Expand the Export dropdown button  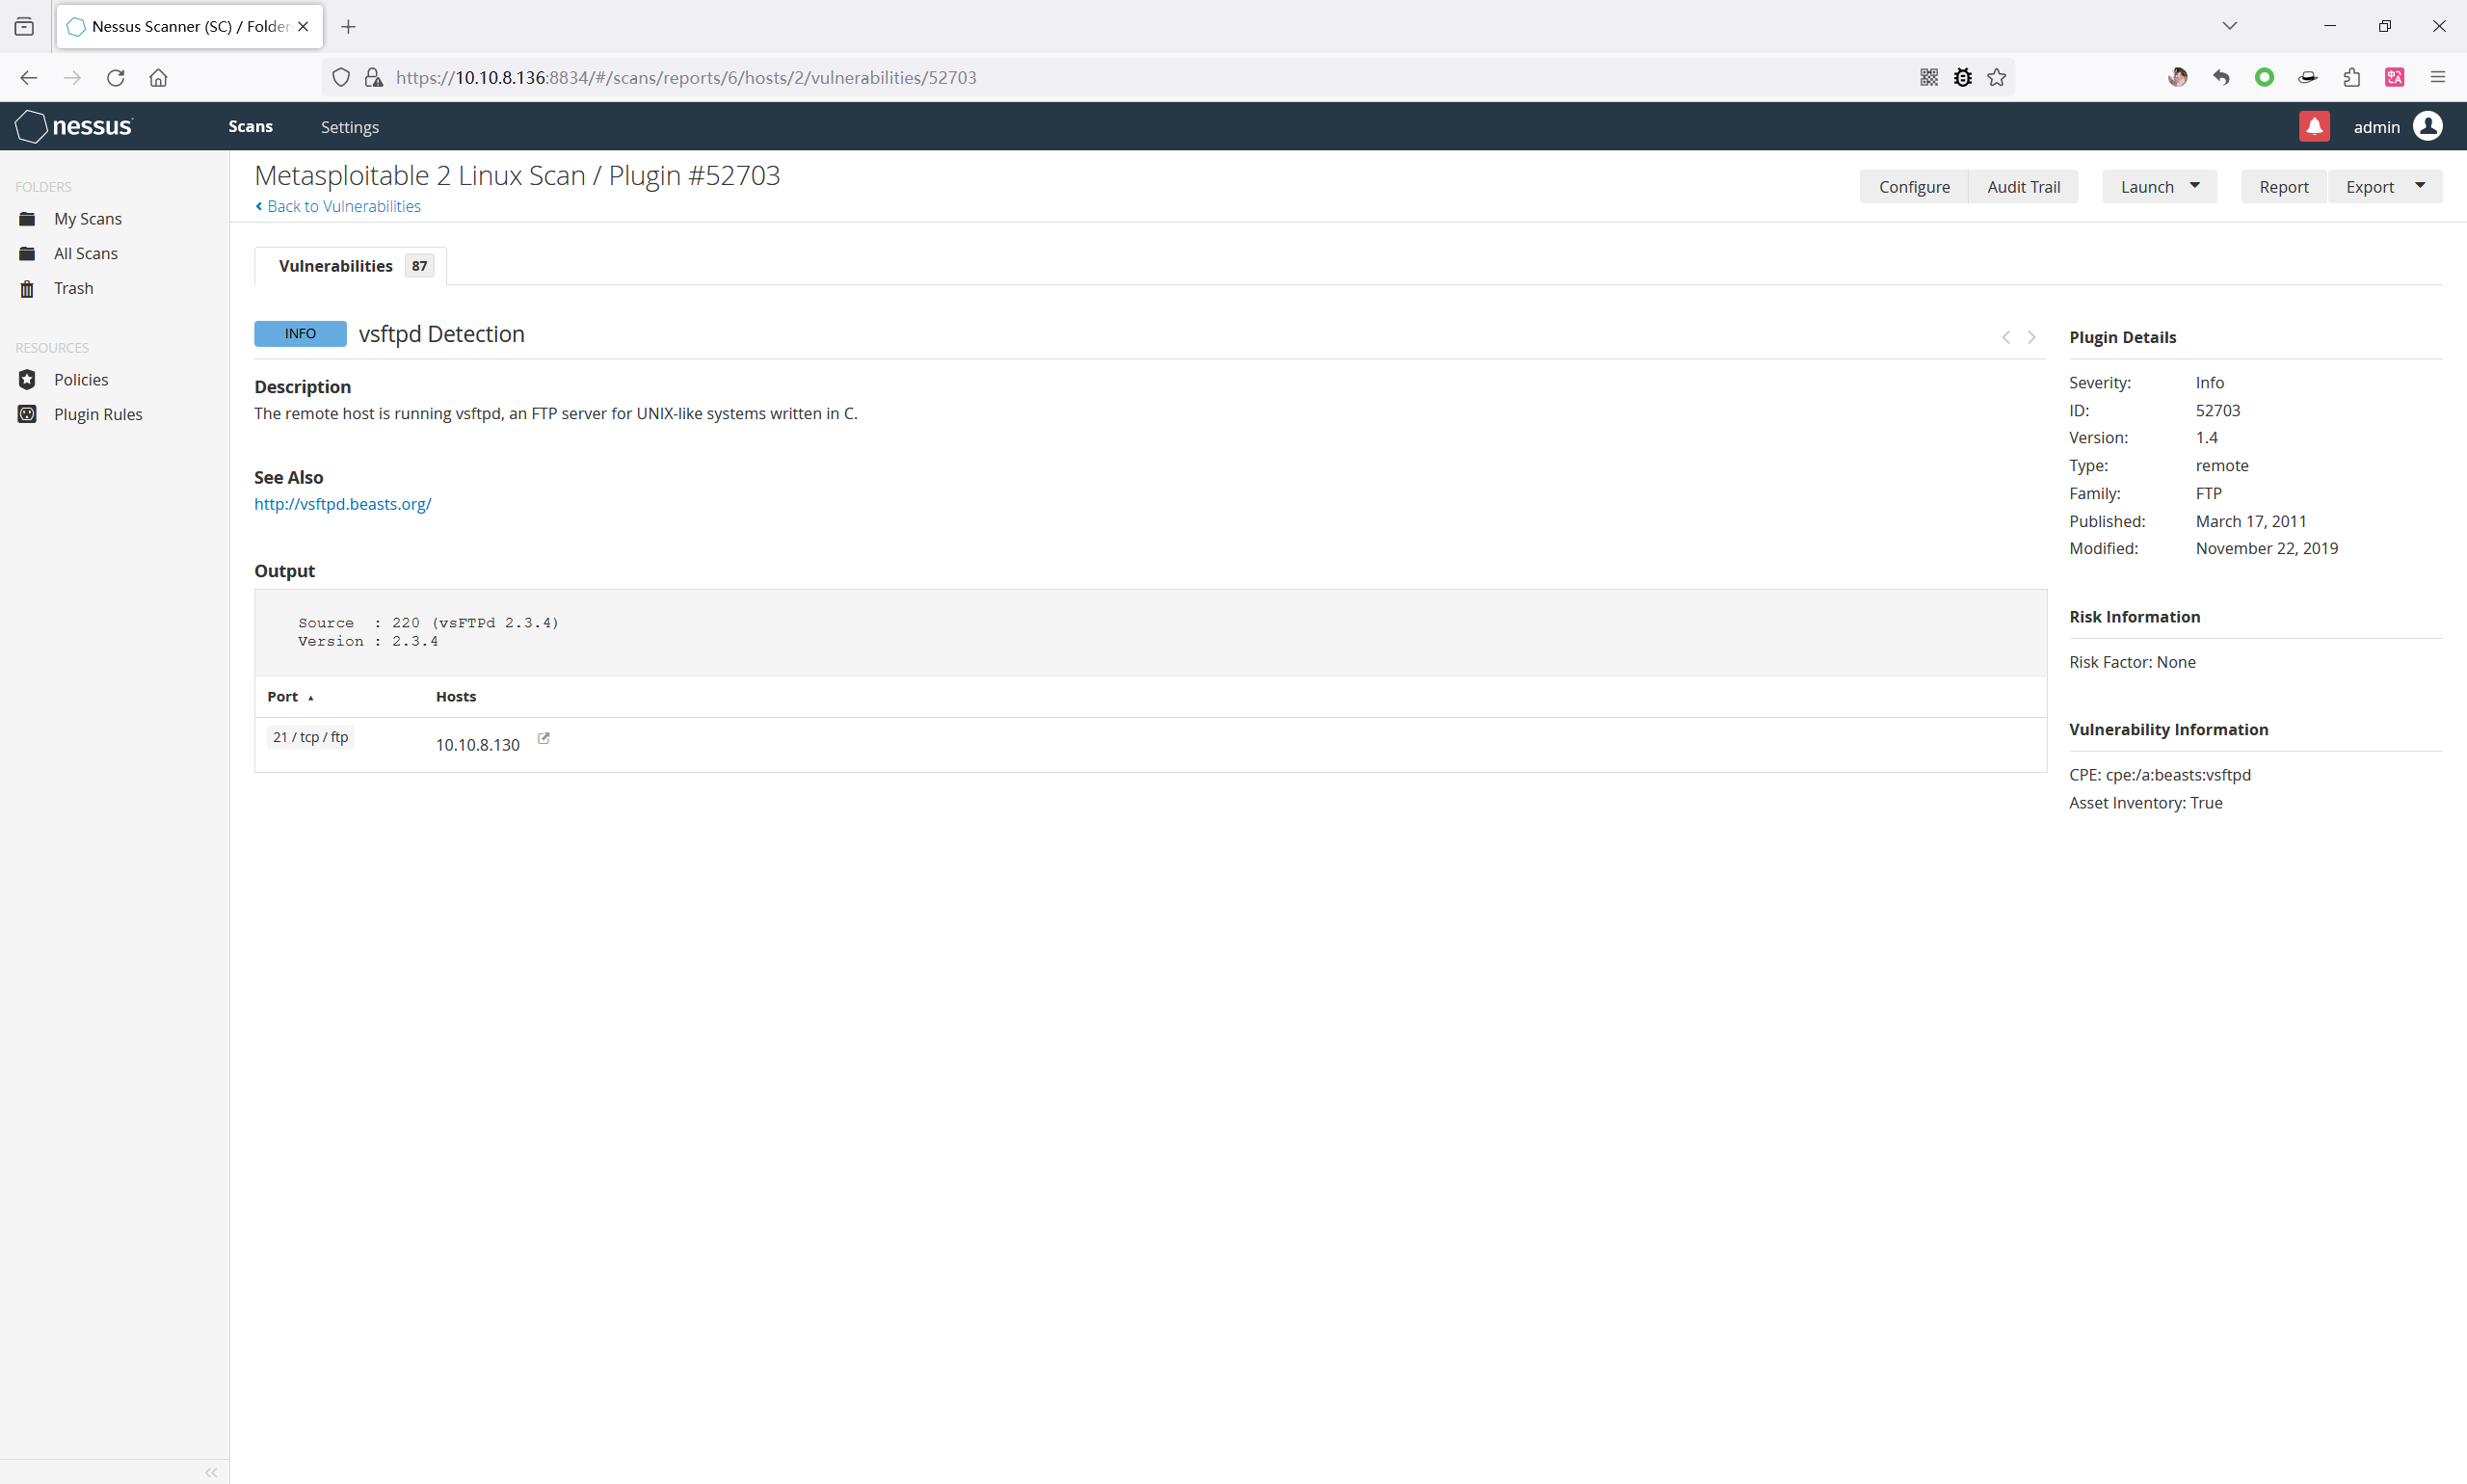pyautogui.click(x=2385, y=187)
